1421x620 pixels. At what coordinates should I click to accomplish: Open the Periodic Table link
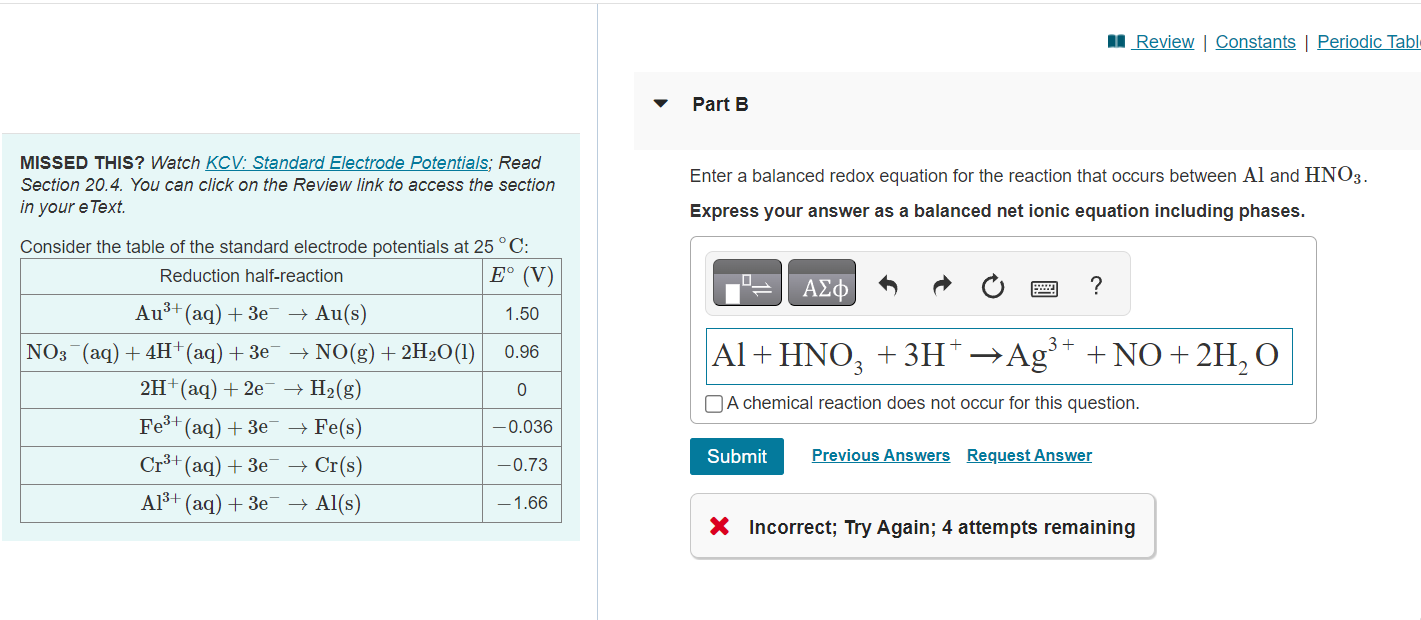(1368, 41)
